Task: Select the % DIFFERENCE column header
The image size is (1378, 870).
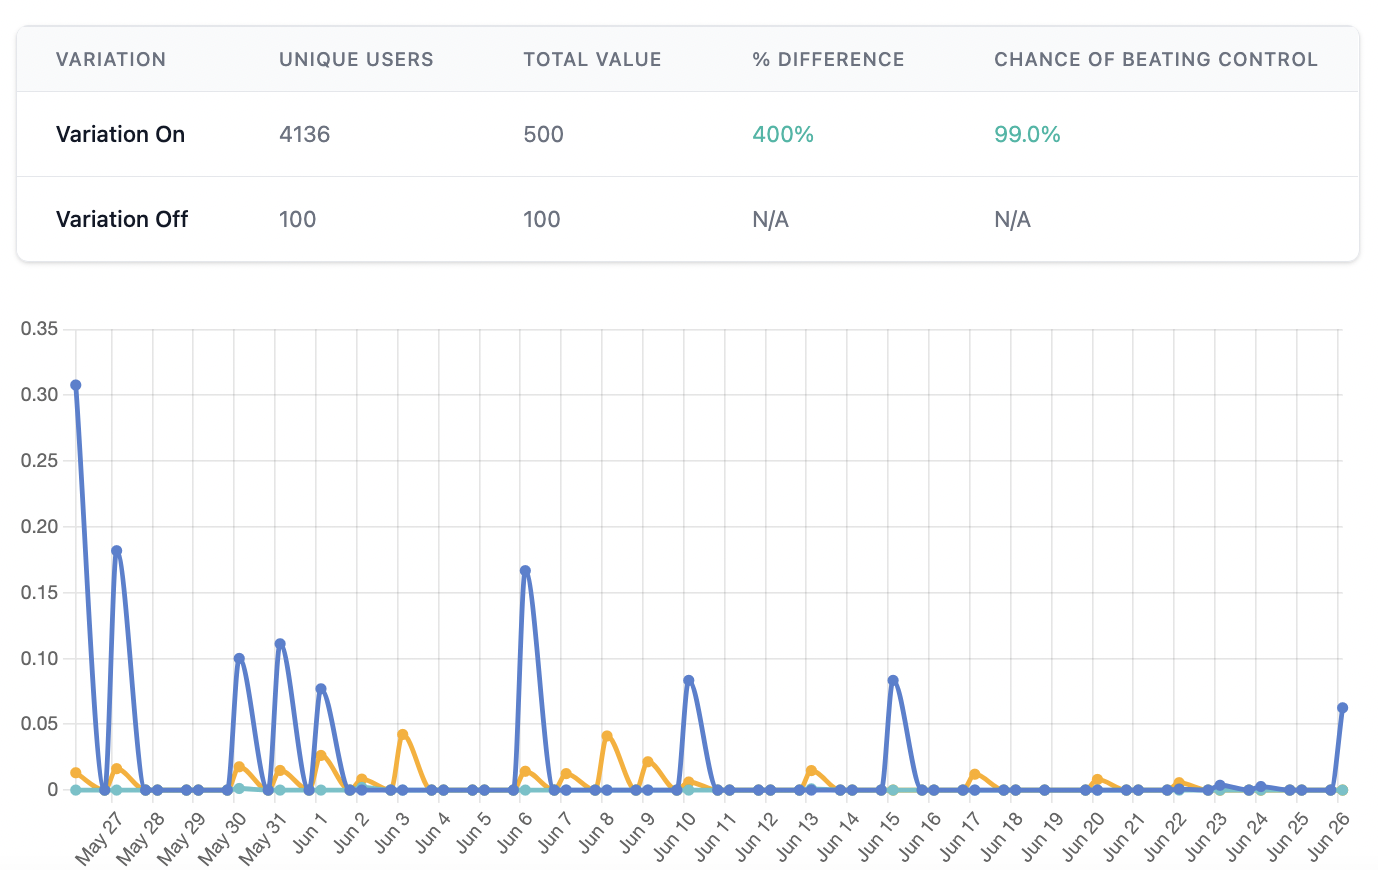Action: (x=828, y=59)
